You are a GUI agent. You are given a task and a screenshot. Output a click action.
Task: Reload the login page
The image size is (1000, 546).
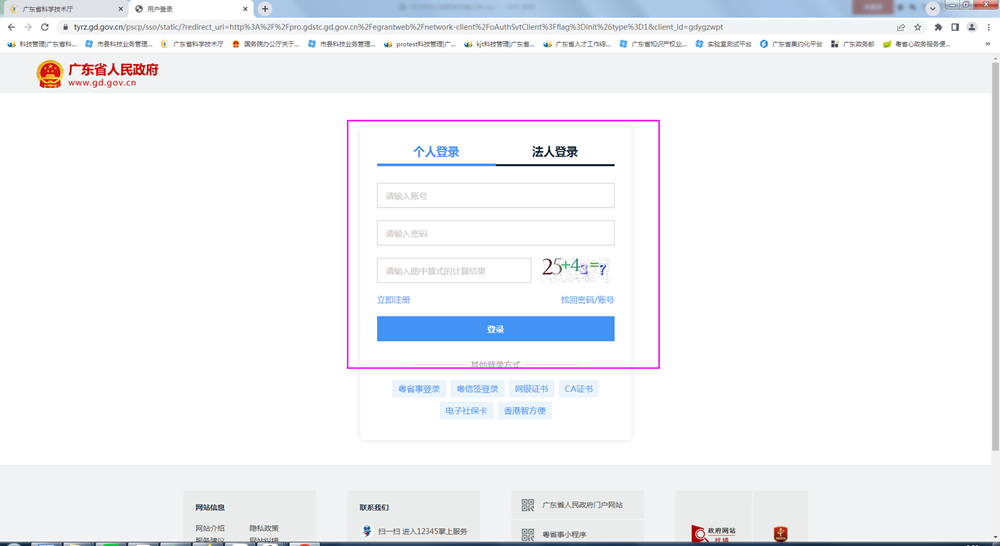[x=45, y=27]
